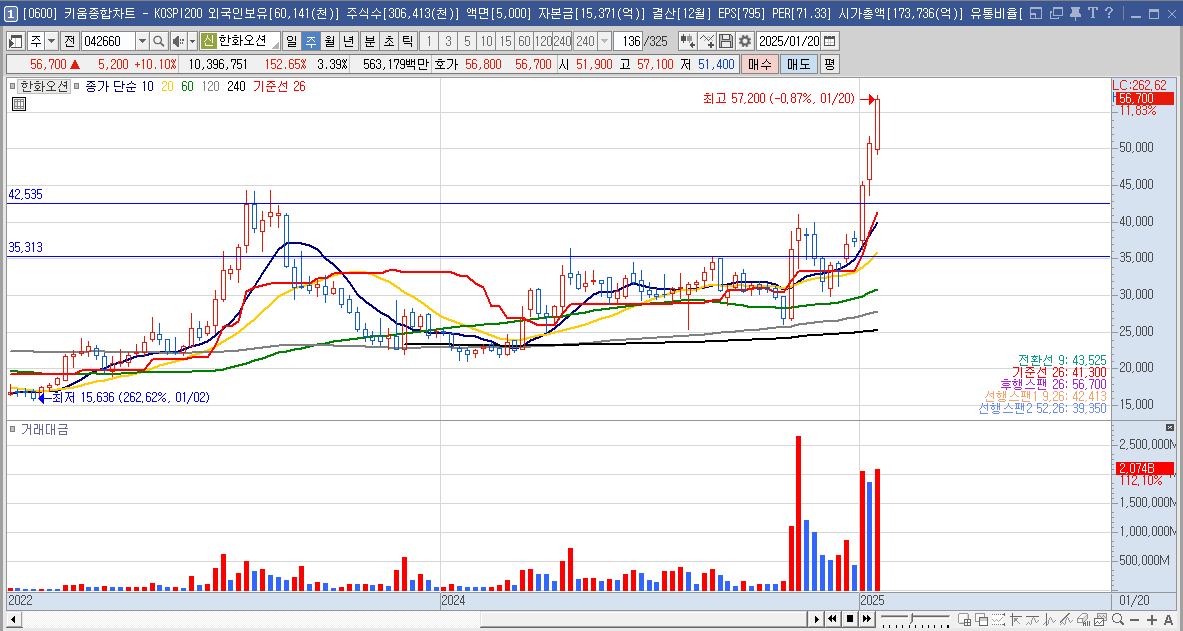1183x631 pixels.
Task: Select the 일 daily period
Action: click(x=291, y=42)
